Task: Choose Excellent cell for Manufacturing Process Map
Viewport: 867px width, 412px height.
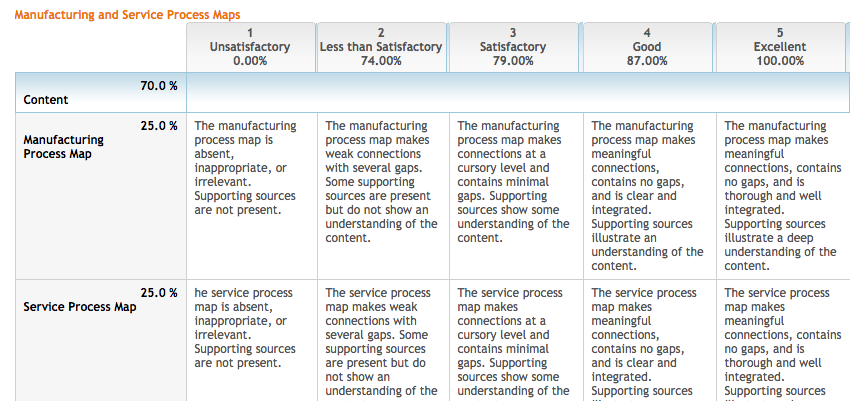Action: (x=783, y=196)
